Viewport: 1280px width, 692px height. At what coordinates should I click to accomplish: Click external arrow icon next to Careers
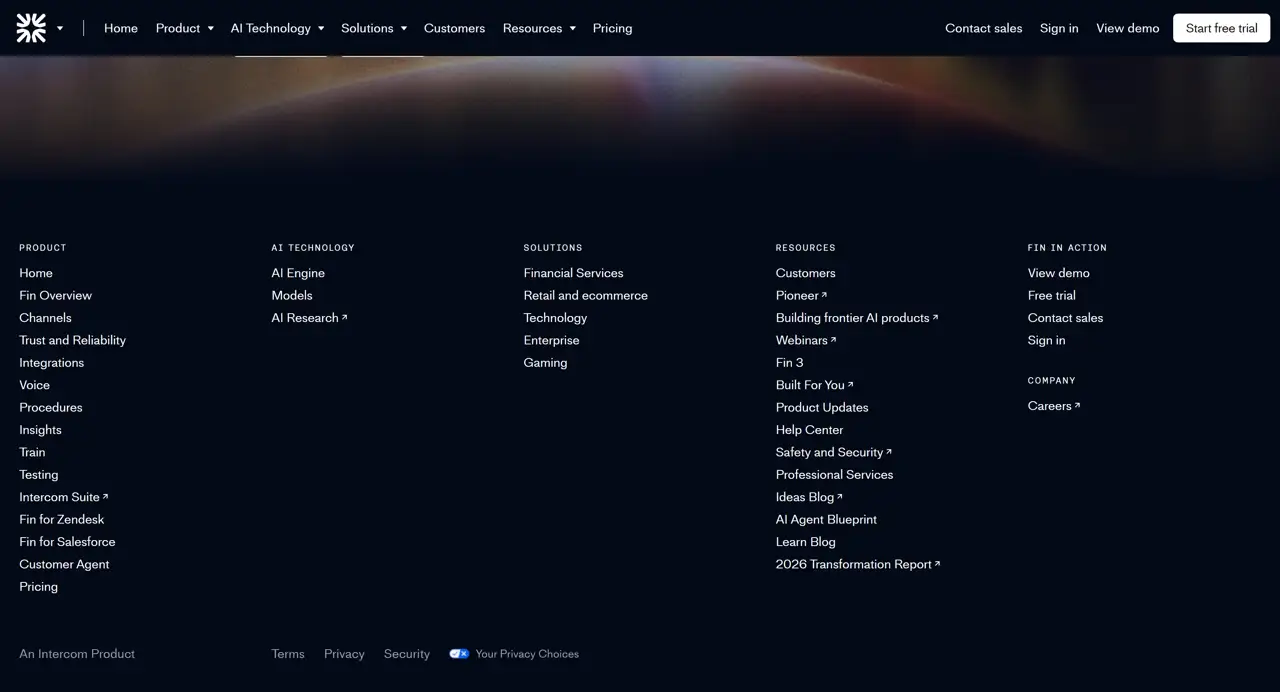[1077, 406]
